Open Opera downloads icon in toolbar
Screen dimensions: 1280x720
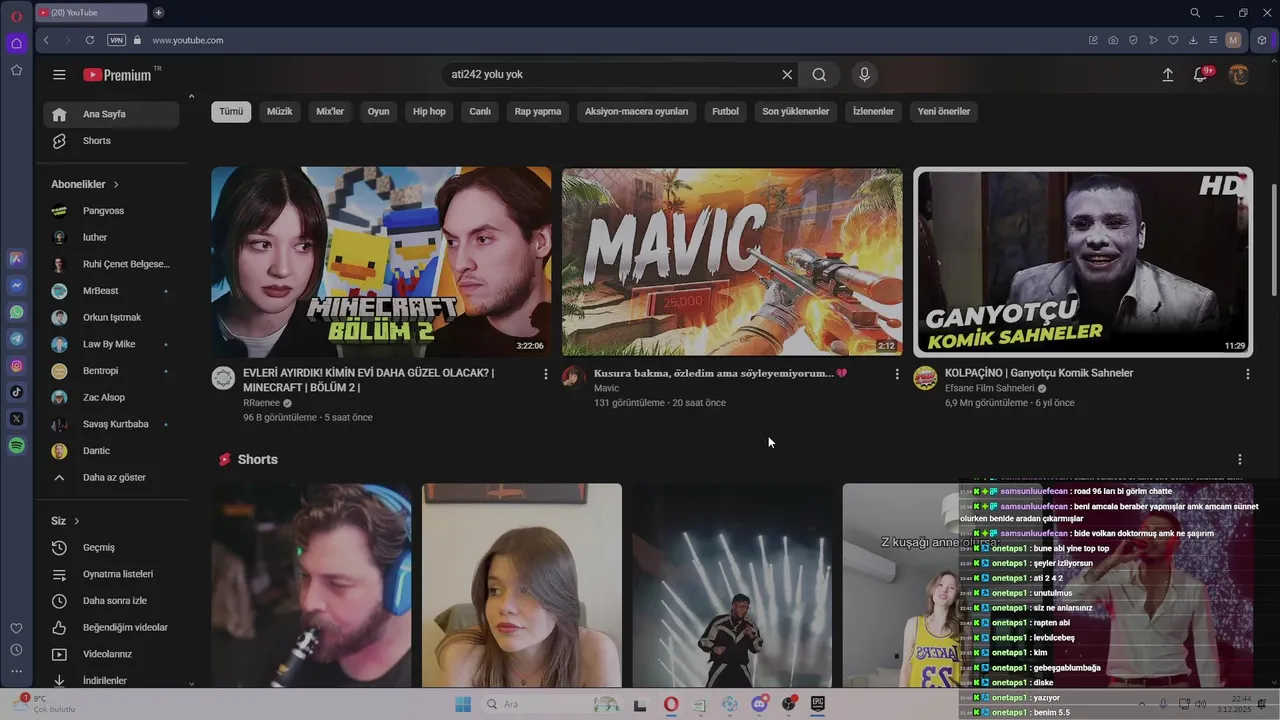(1193, 40)
